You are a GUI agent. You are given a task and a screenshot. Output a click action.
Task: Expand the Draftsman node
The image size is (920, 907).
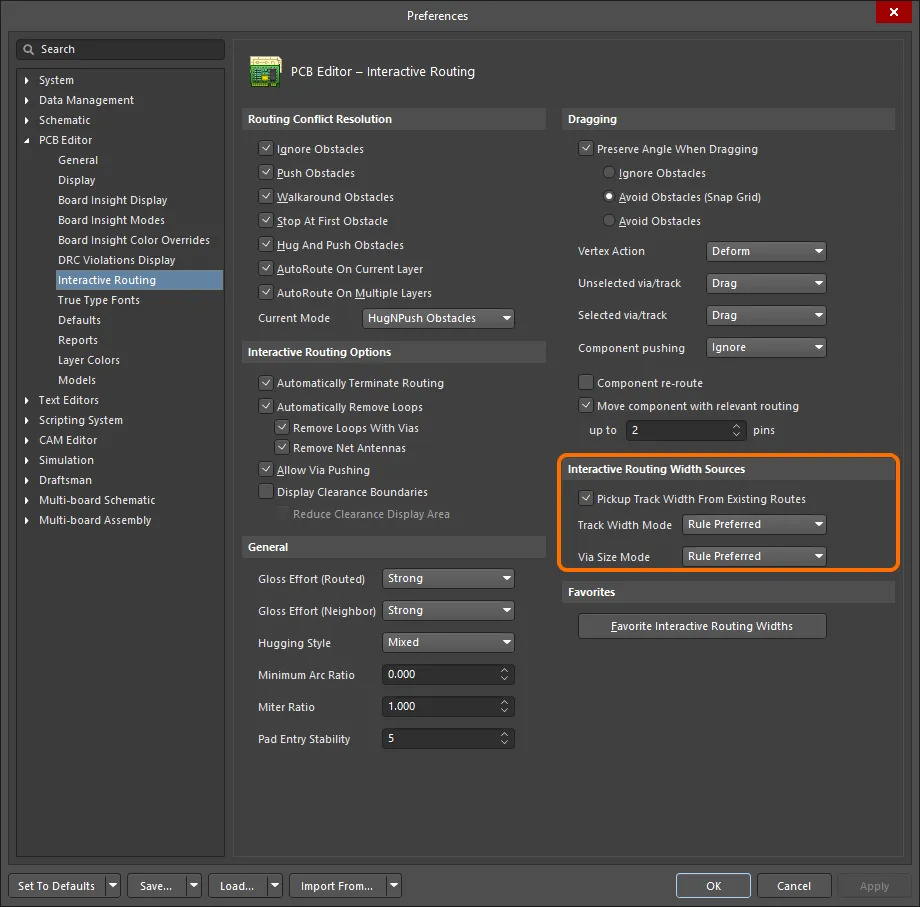pos(26,480)
